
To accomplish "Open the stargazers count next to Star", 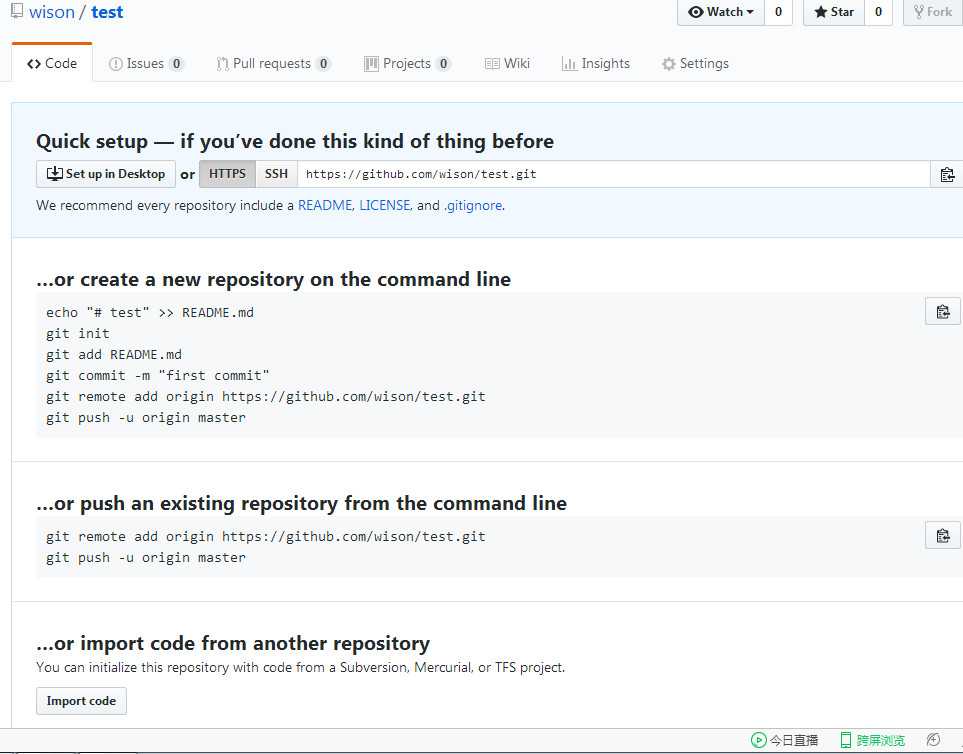I will tap(878, 12).
